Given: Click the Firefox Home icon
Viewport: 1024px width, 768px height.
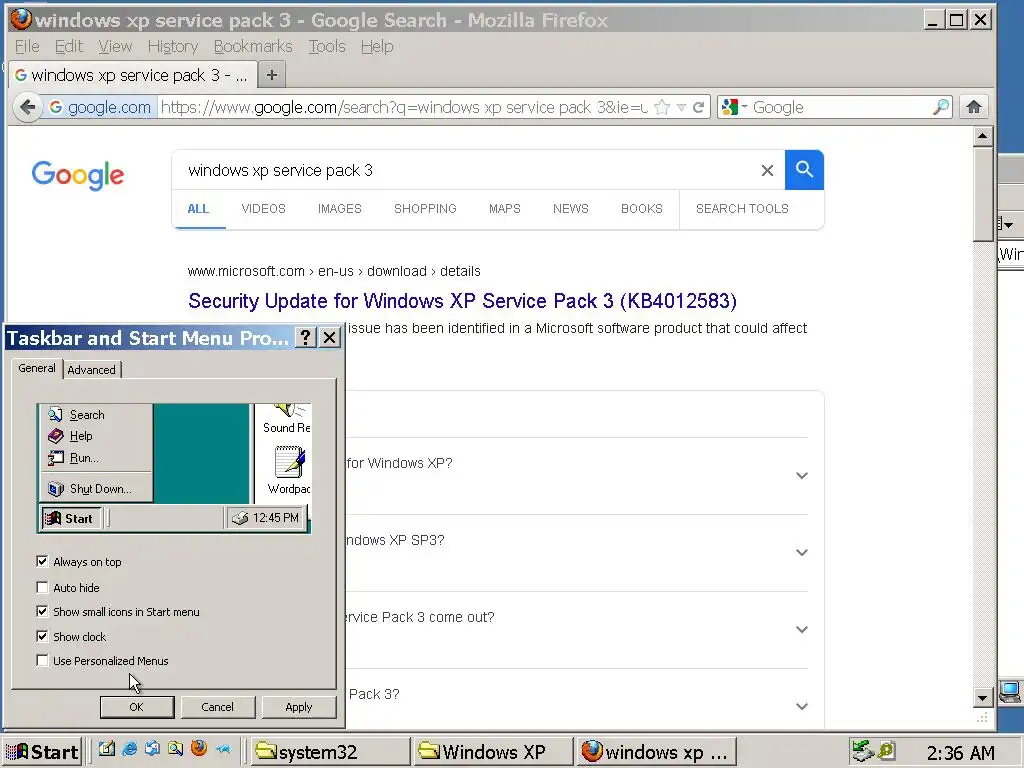Looking at the screenshot, I should pyautogui.click(x=974, y=107).
